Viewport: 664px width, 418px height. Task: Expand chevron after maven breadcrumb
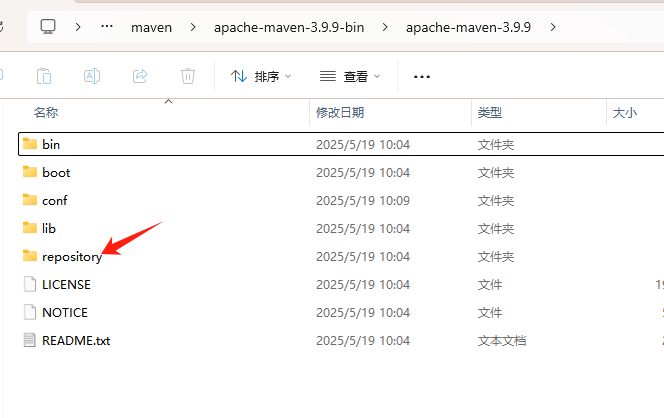click(x=193, y=27)
